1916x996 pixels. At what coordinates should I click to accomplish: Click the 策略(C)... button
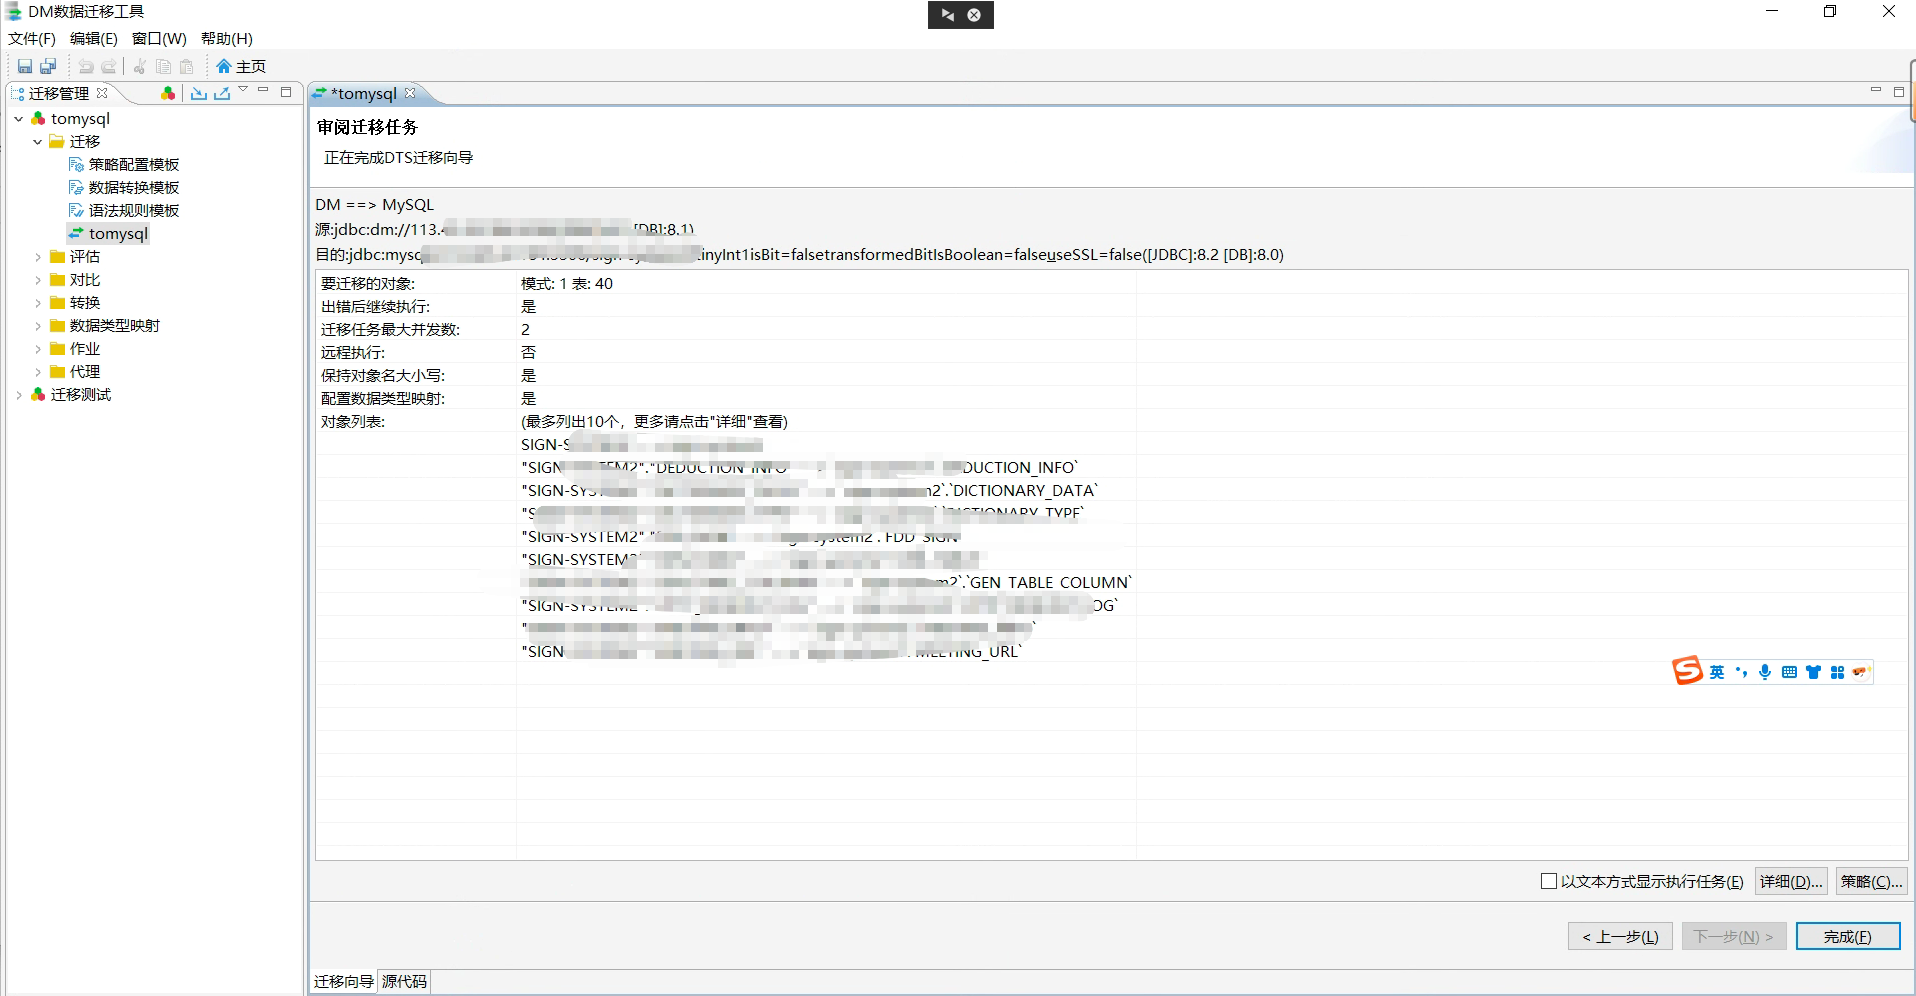click(x=1871, y=881)
